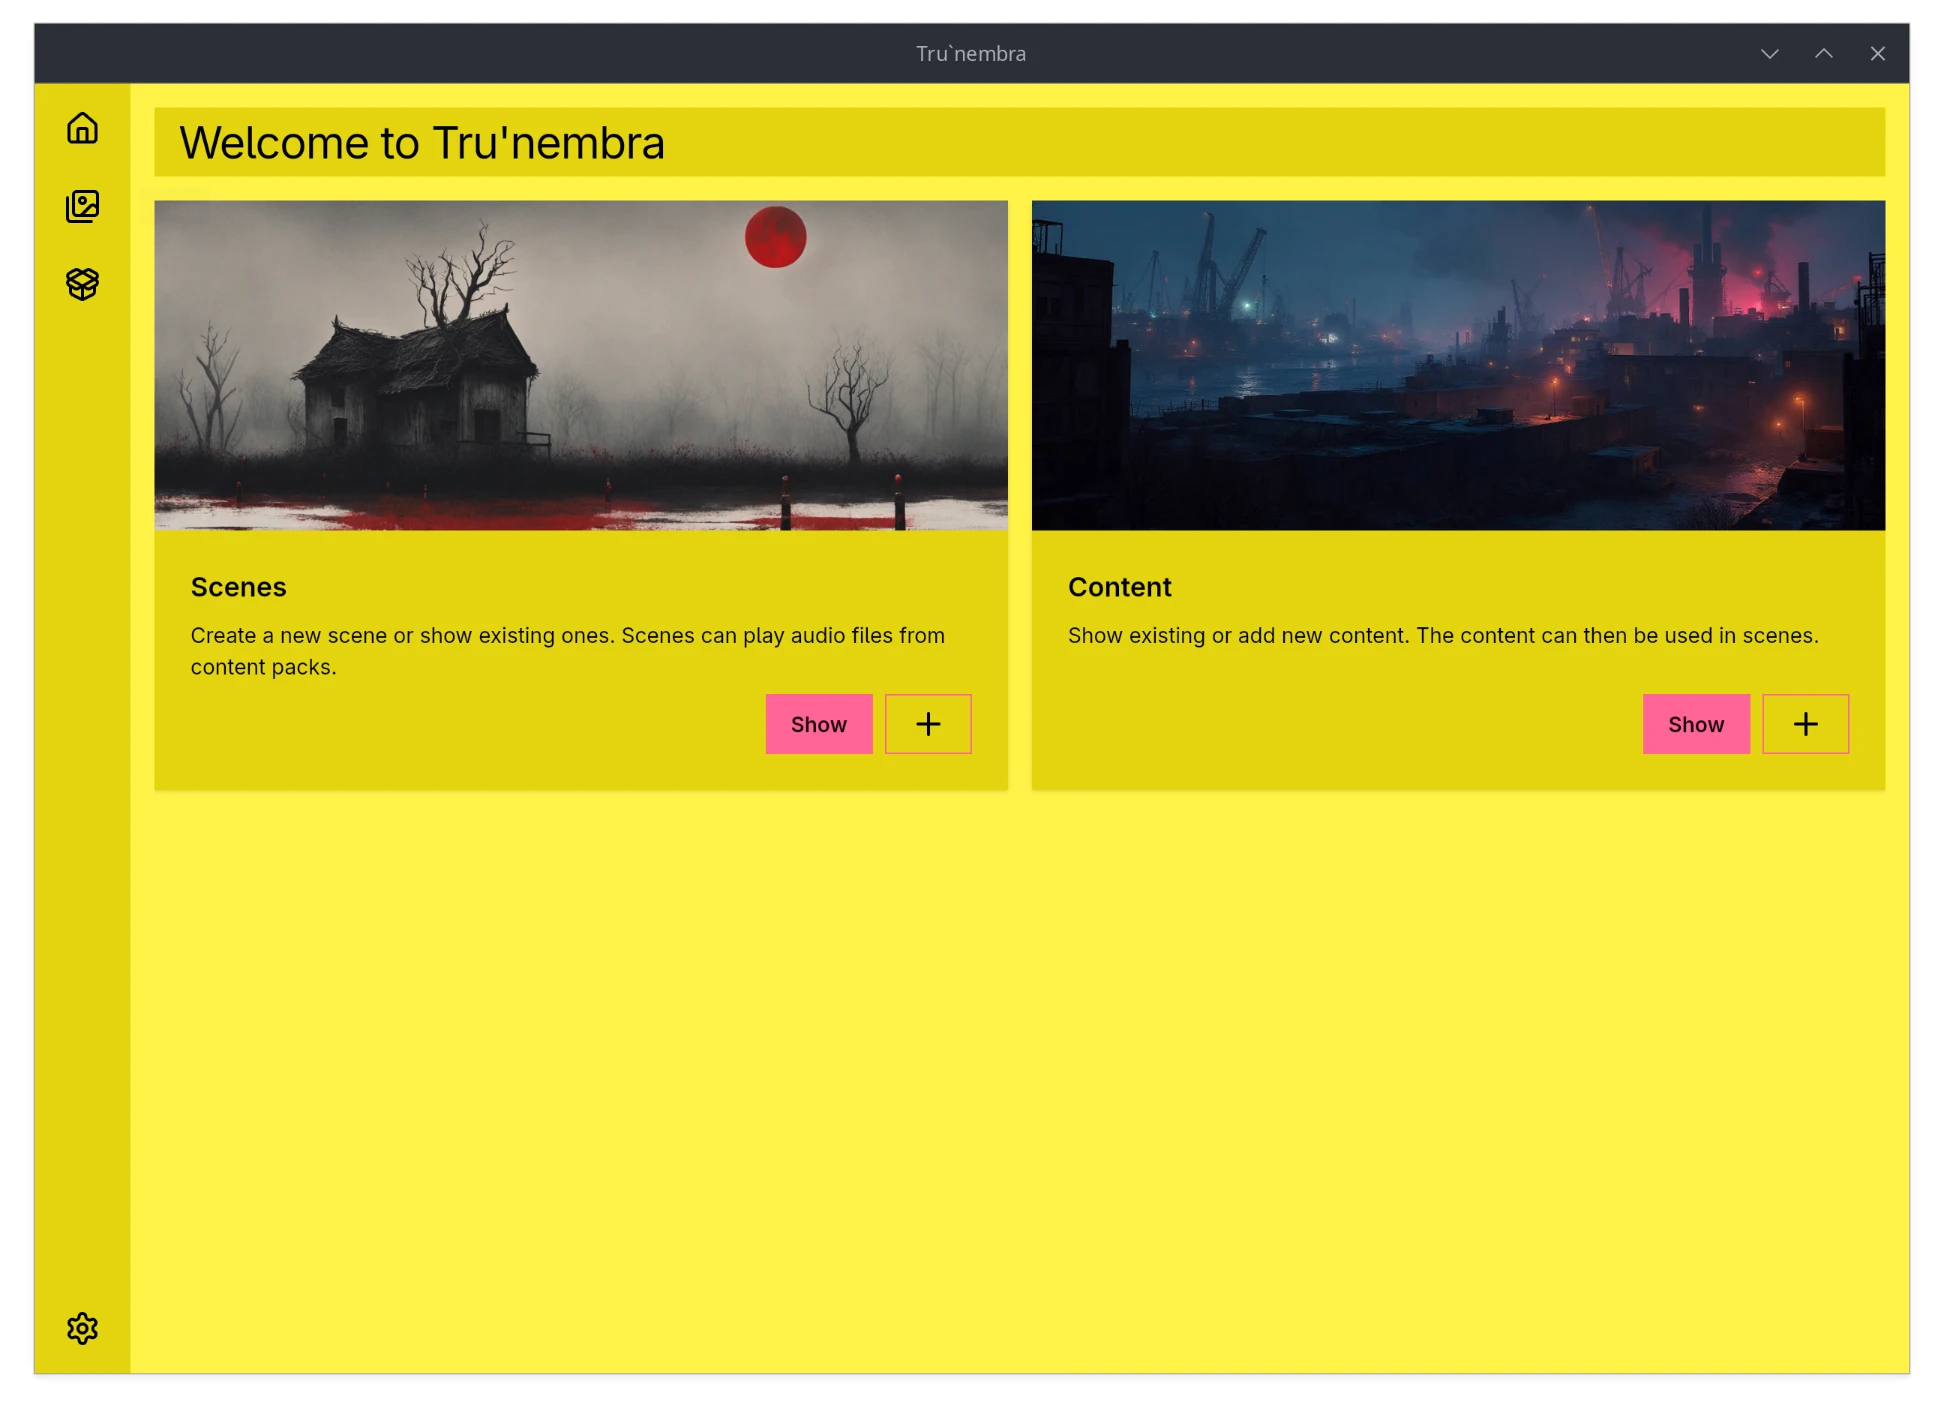The width and height of the screenshot is (1944, 1420).
Task: Click the Tru`nembra window title
Action: click(971, 54)
